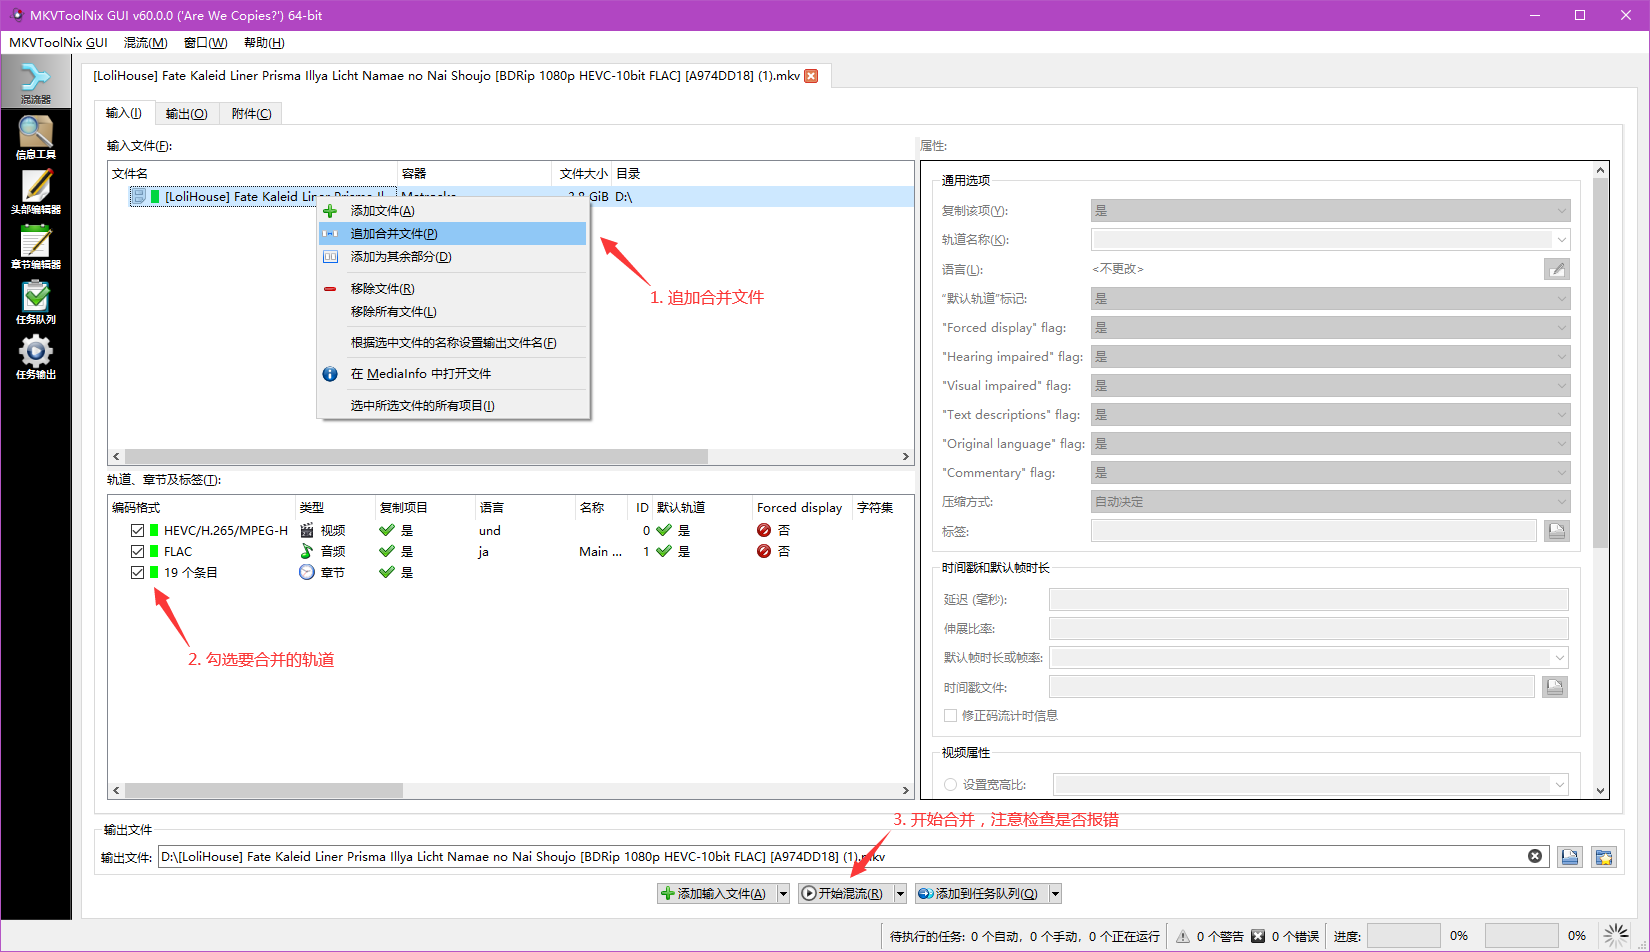Uncheck the HEVC/H.265 video track
Image resolution: width=1650 pixels, height=952 pixels.
coord(138,531)
